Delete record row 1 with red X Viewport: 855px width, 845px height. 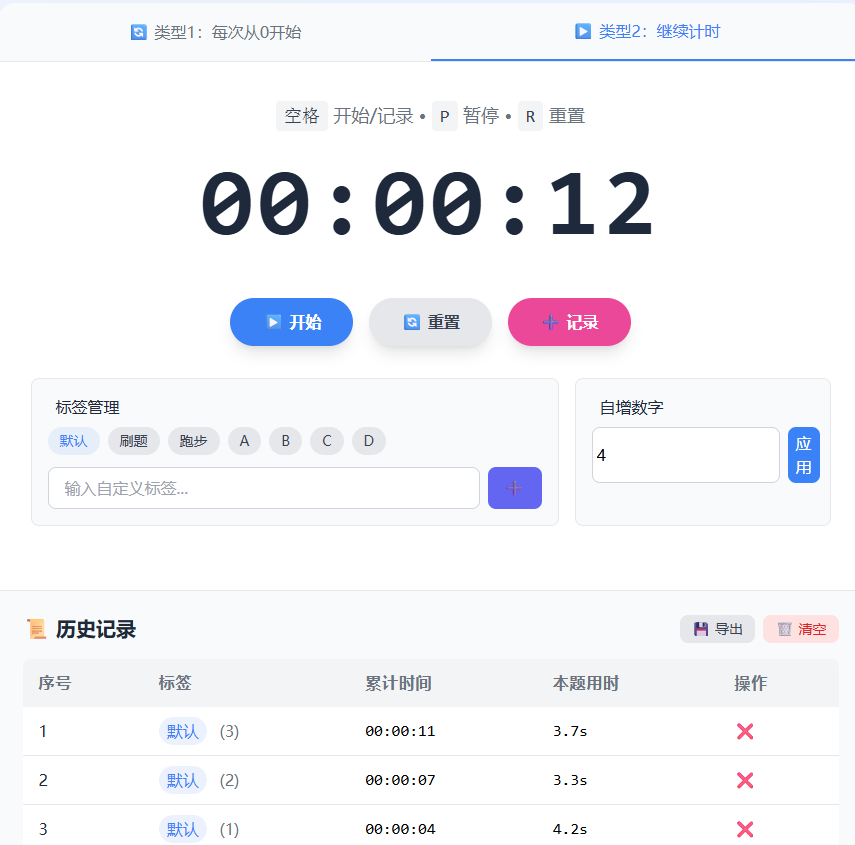pyautogui.click(x=745, y=731)
